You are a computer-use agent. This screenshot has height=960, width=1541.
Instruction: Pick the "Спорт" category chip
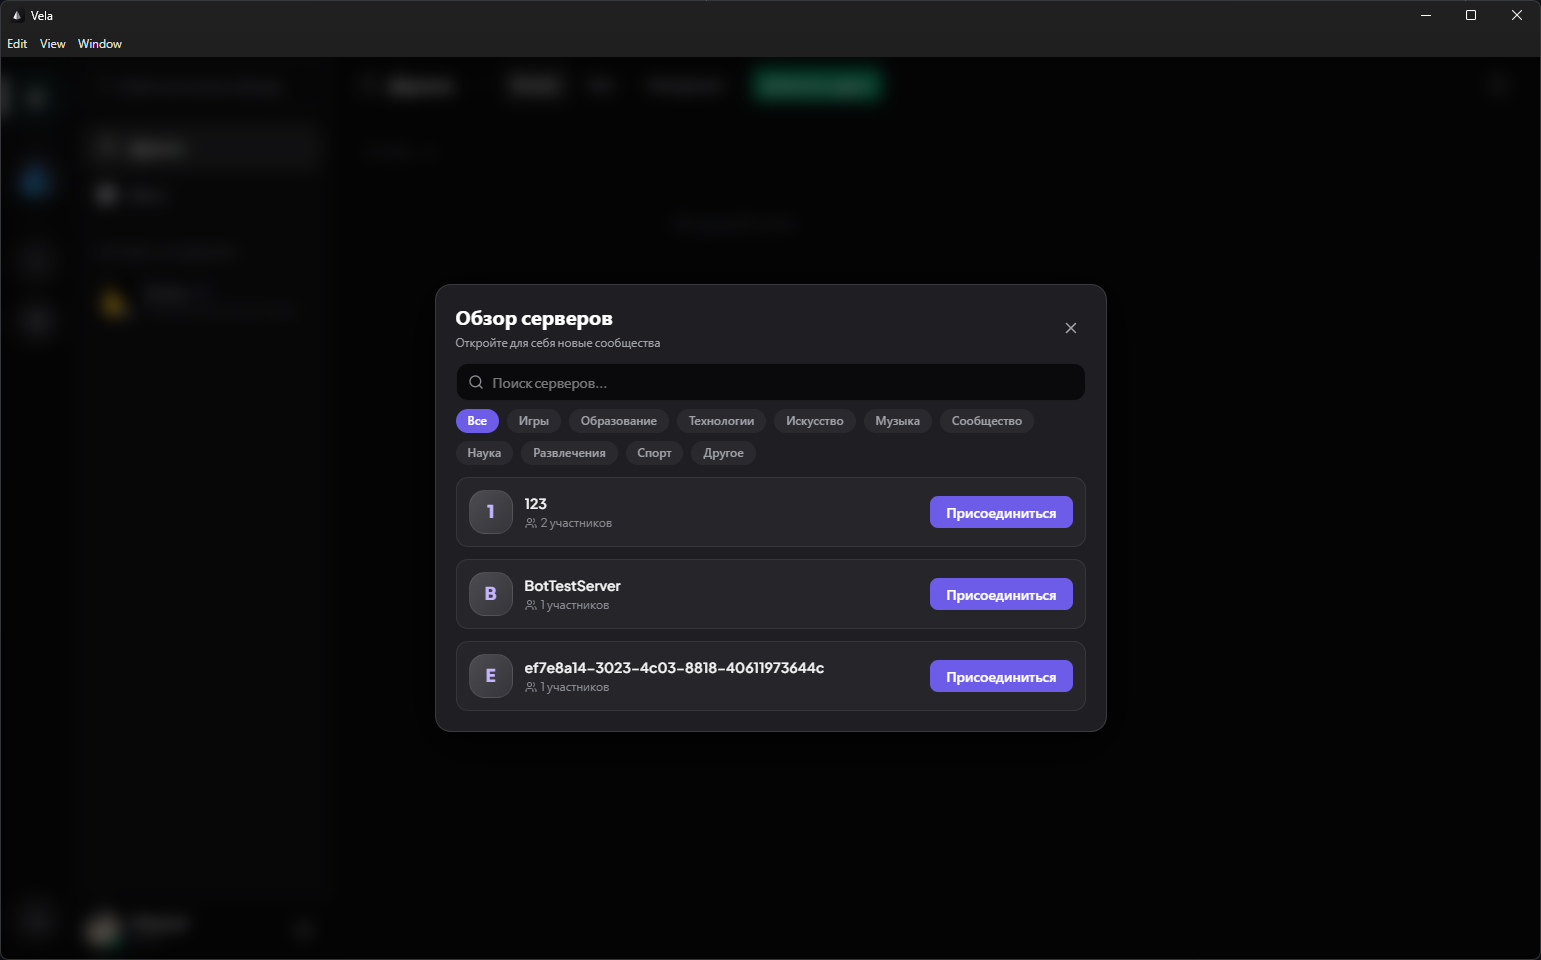tap(654, 453)
